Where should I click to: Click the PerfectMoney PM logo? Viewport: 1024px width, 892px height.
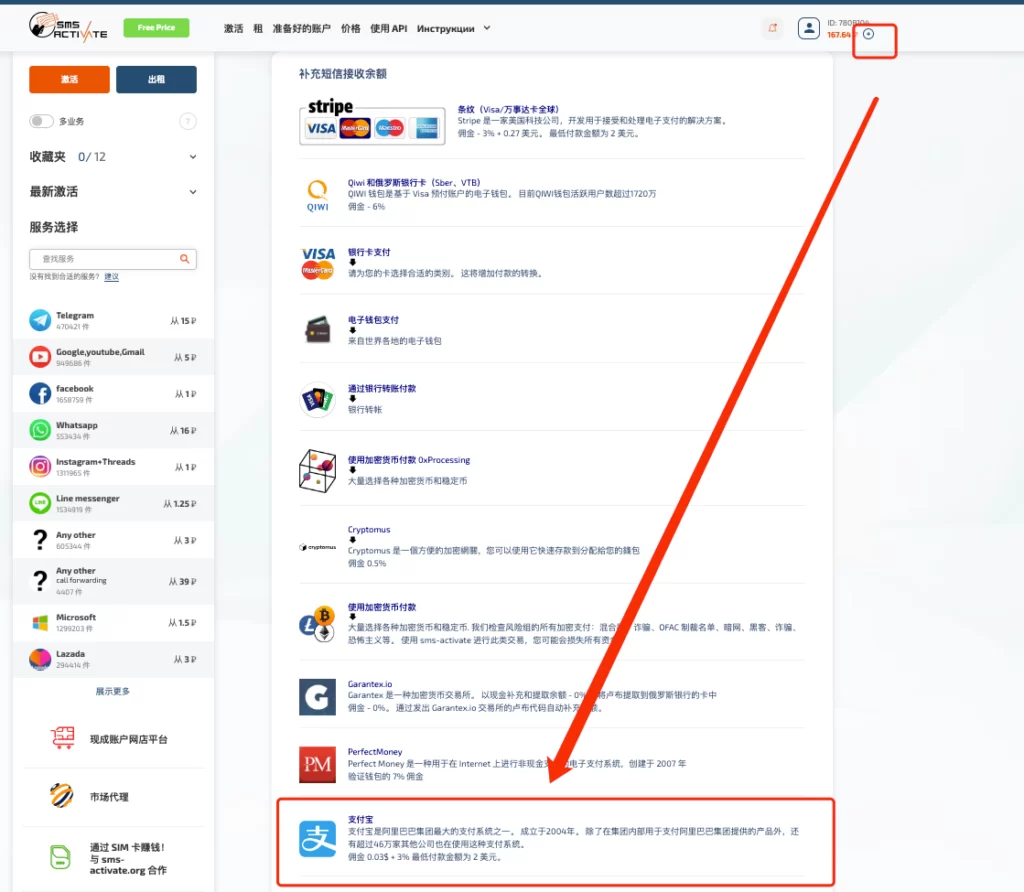(317, 764)
